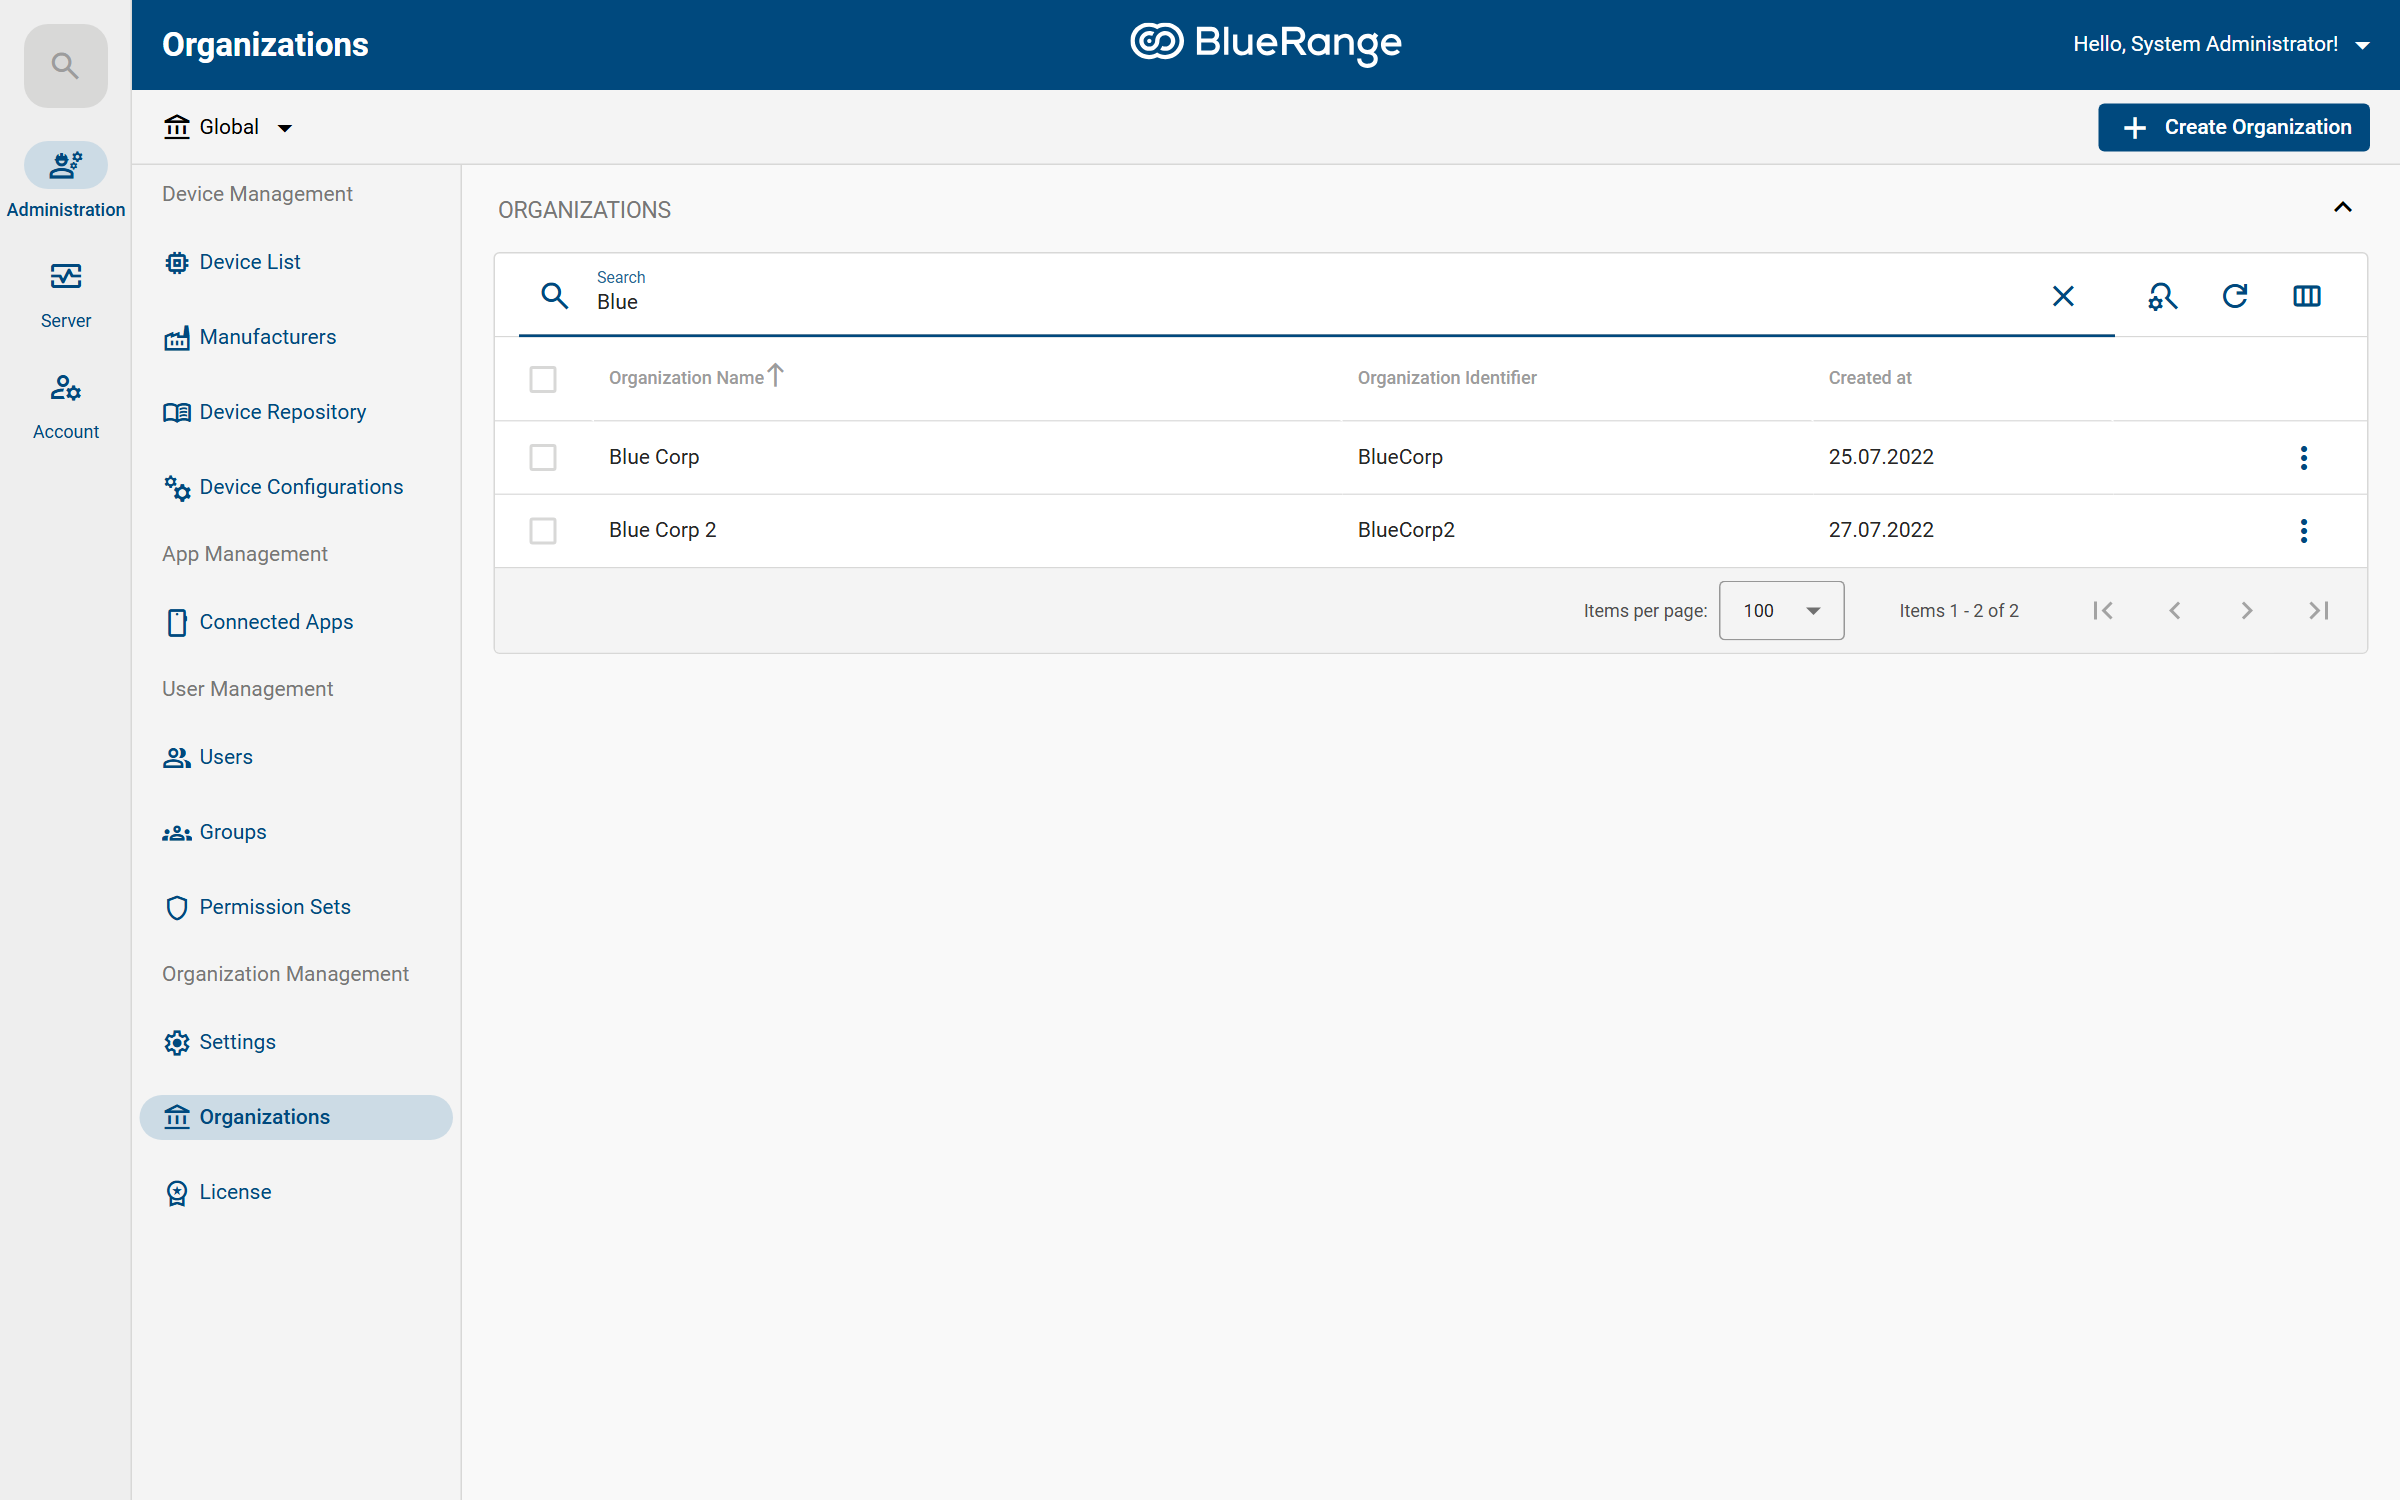Go to the last page of results

click(x=2319, y=610)
